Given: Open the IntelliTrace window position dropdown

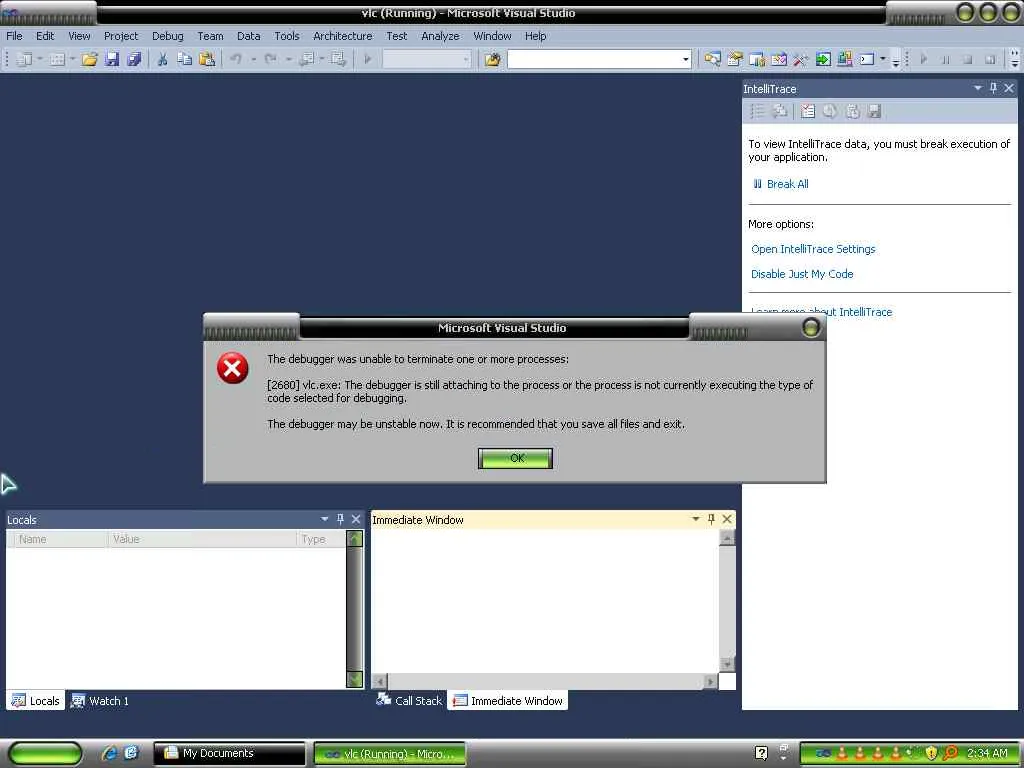Looking at the screenshot, I should point(978,88).
